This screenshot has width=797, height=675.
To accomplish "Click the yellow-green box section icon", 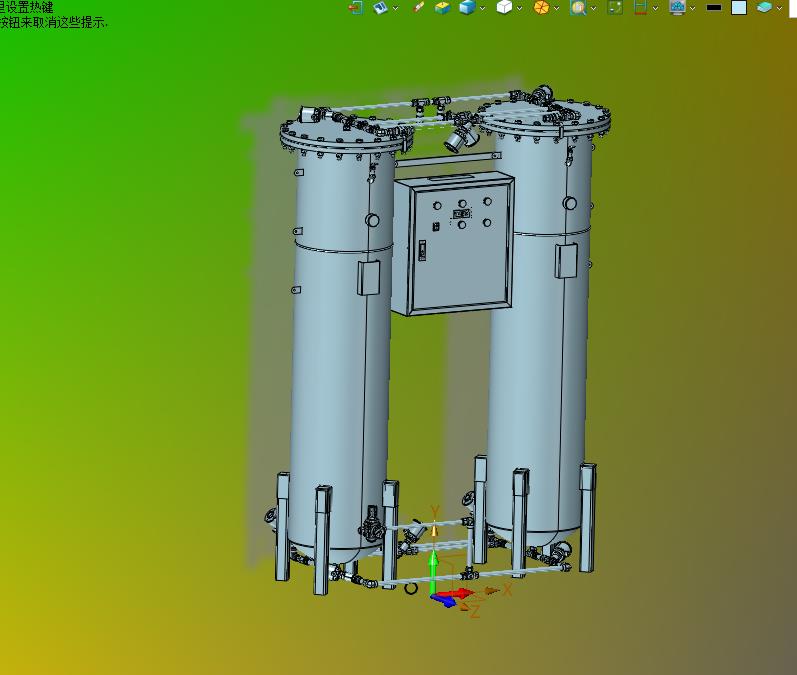I will [x=443, y=8].
